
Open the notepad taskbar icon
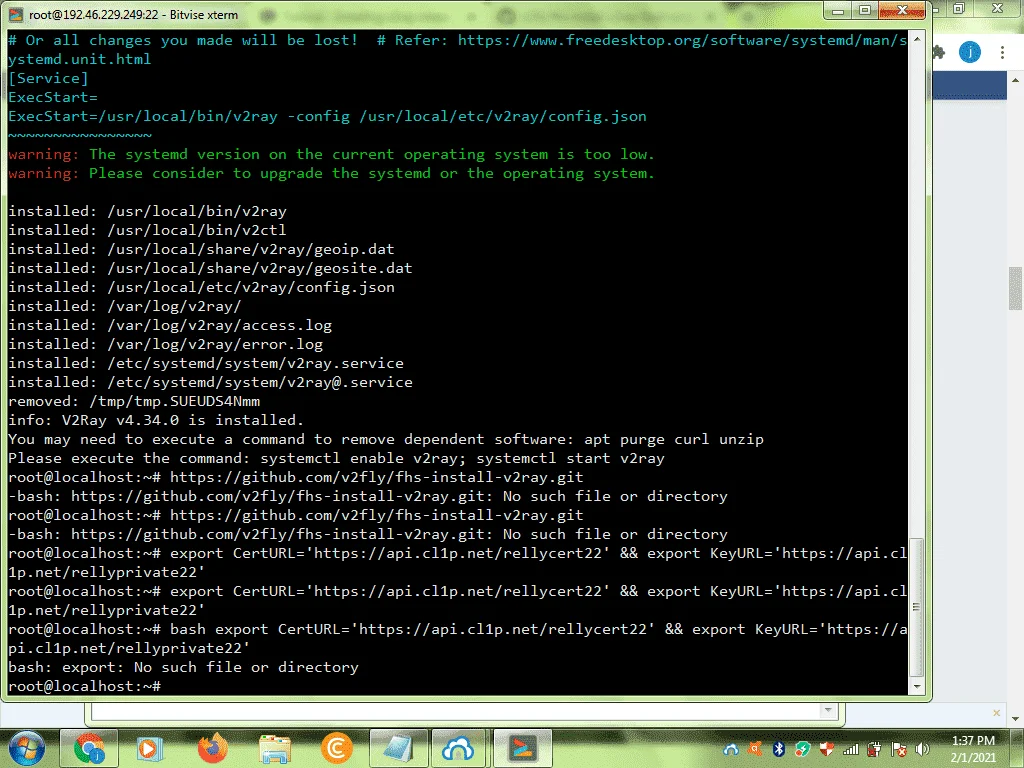pyautogui.click(x=398, y=748)
